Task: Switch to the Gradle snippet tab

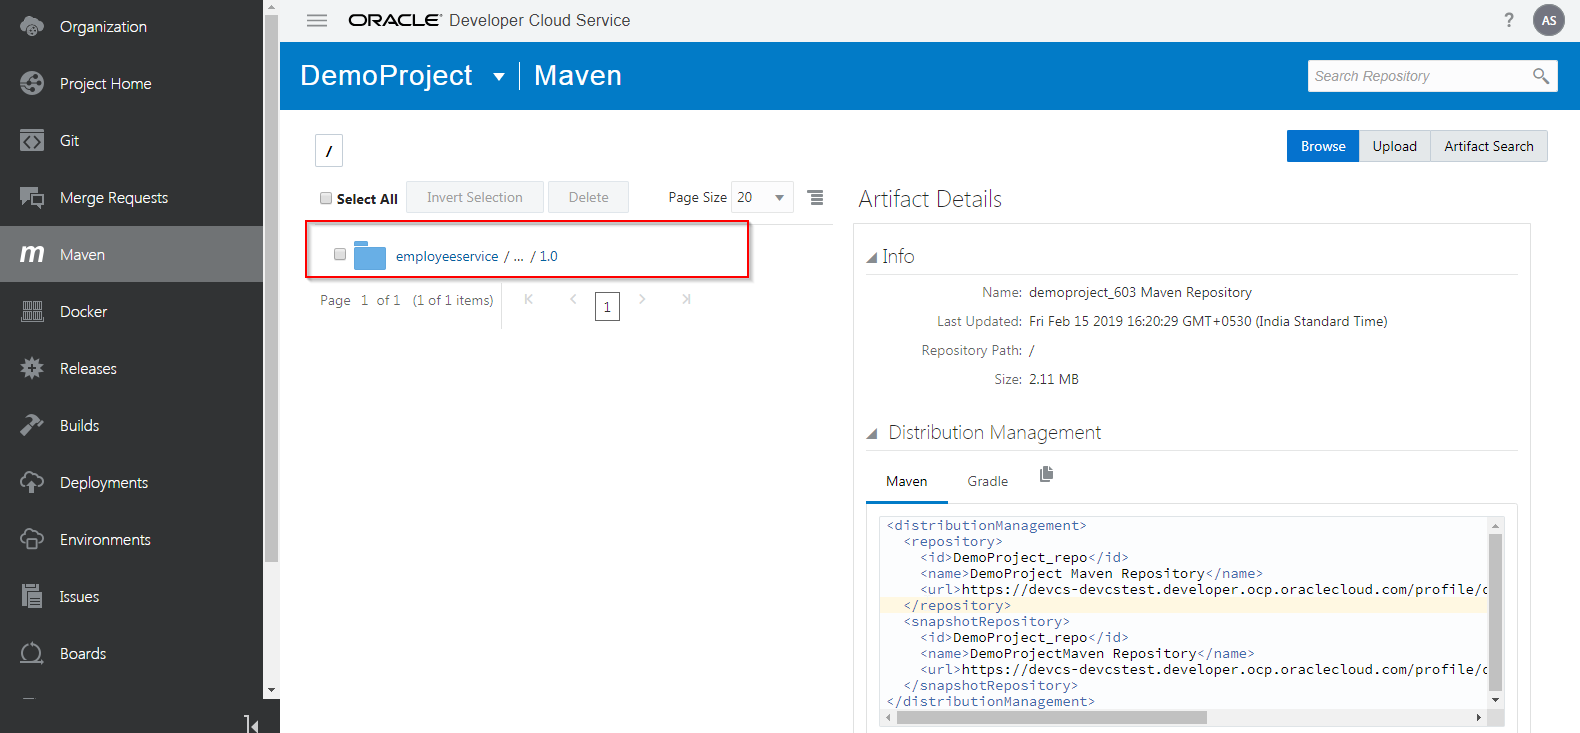Action: click(x=988, y=482)
